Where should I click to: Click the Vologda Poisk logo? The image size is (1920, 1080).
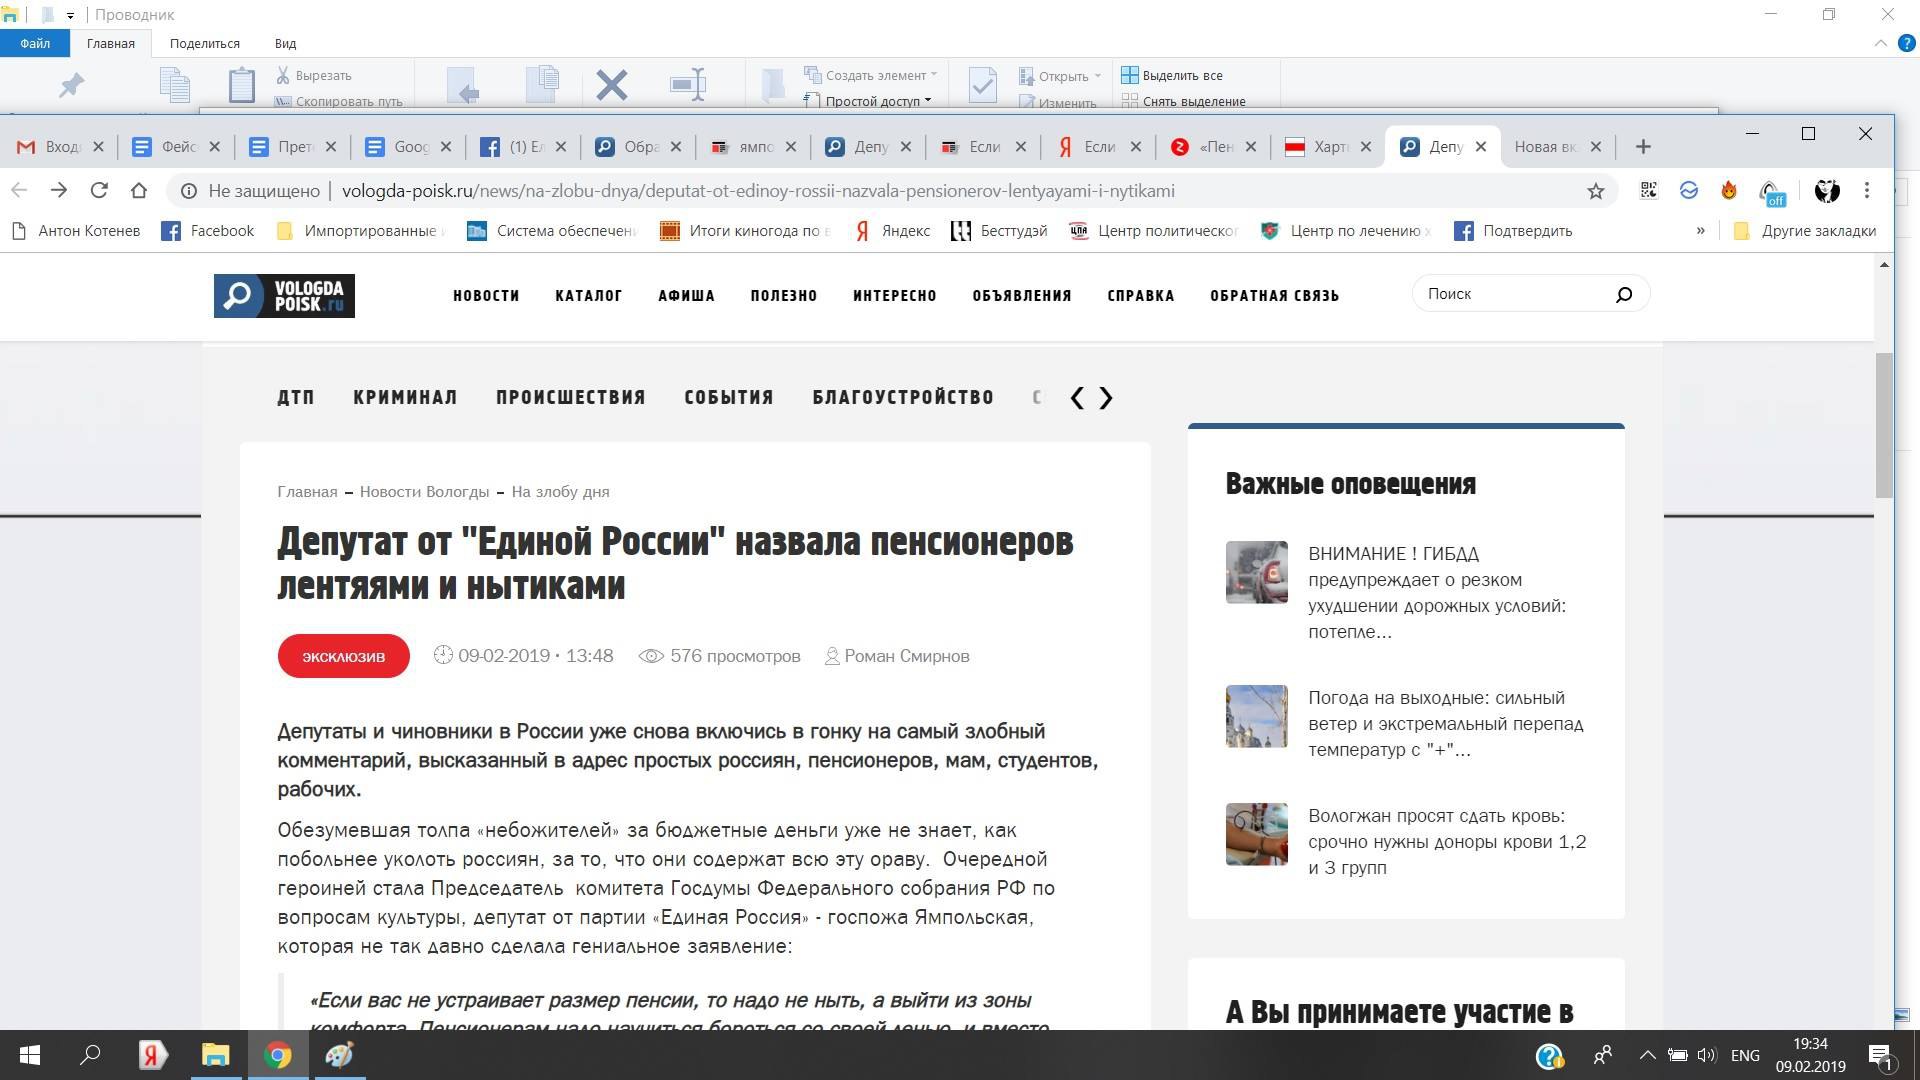[284, 296]
